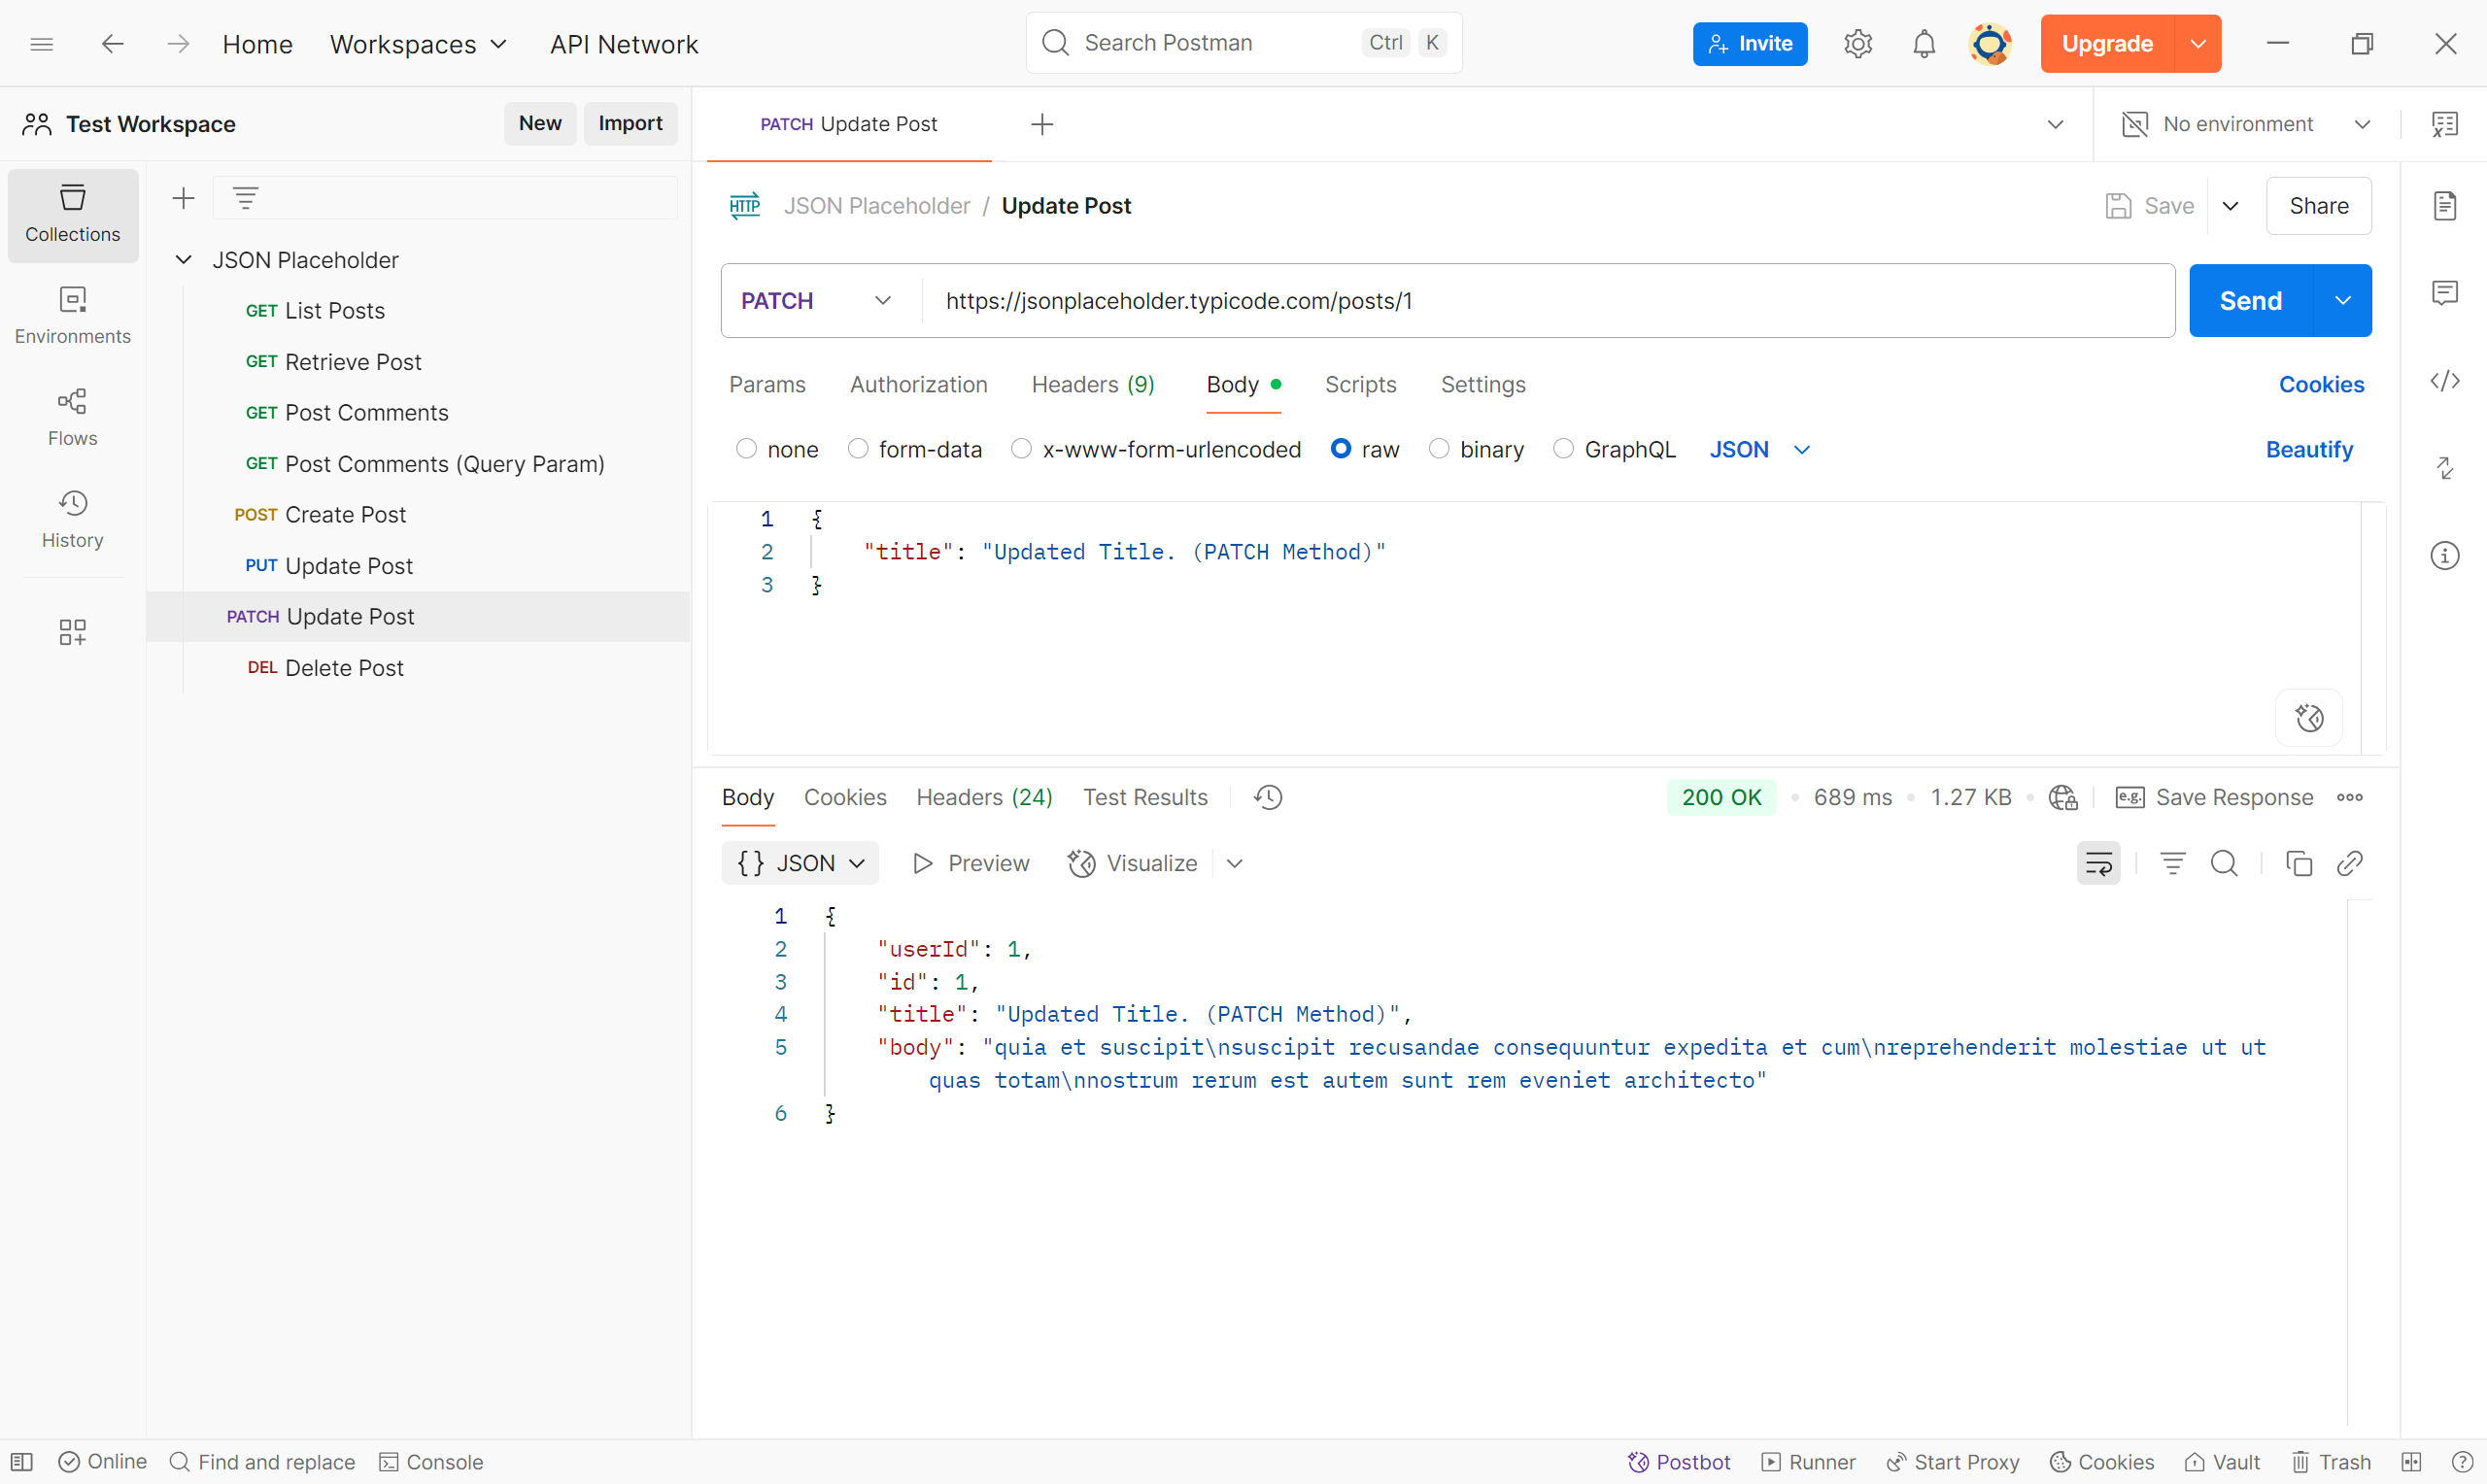Open the PATCH method dropdown

pos(818,301)
